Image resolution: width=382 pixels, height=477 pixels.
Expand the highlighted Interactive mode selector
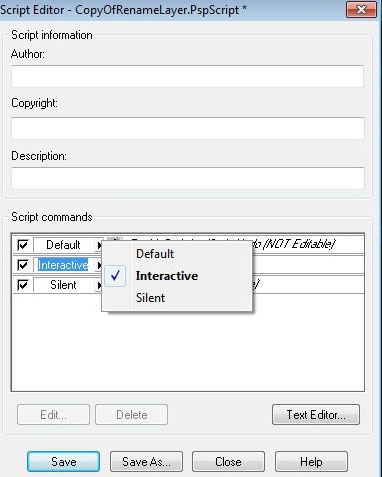(x=68, y=265)
